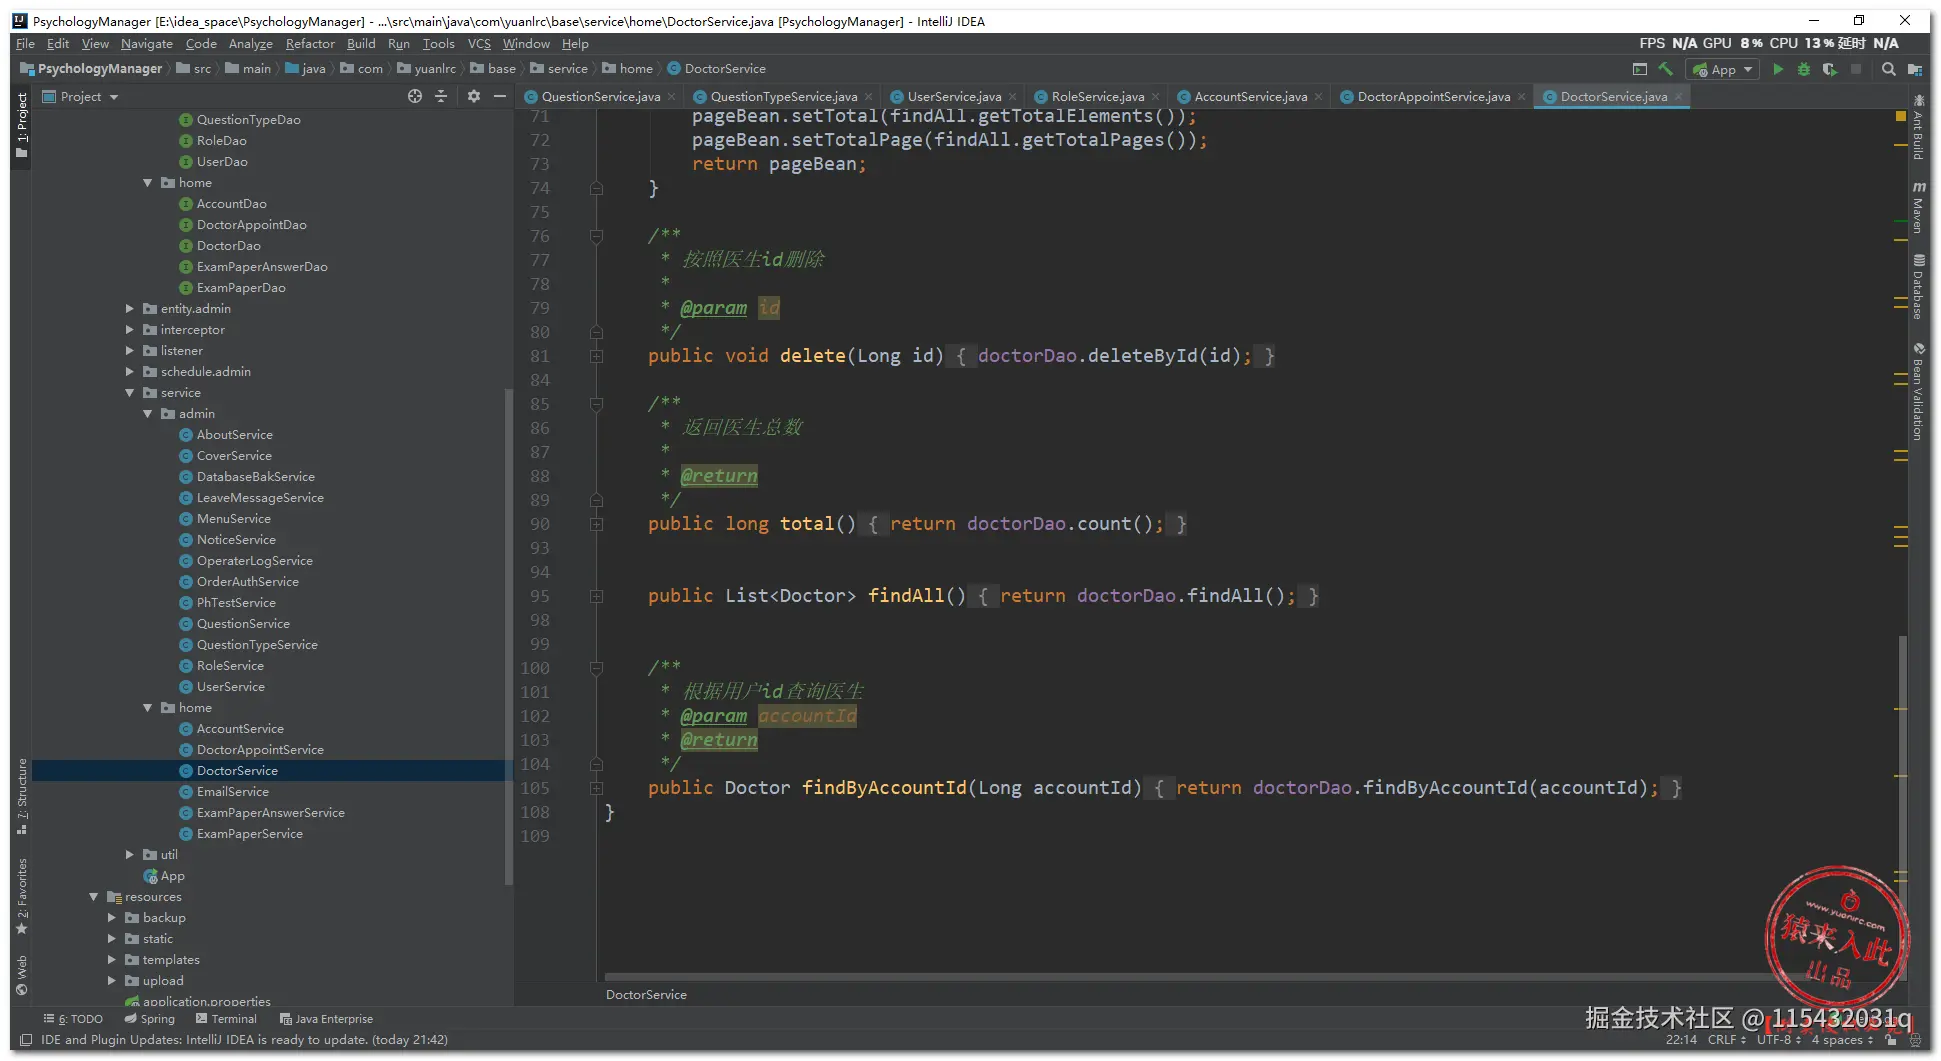Open the Favorites tool window
The width and height of the screenshot is (1941, 1061).
tap(22, 896)
